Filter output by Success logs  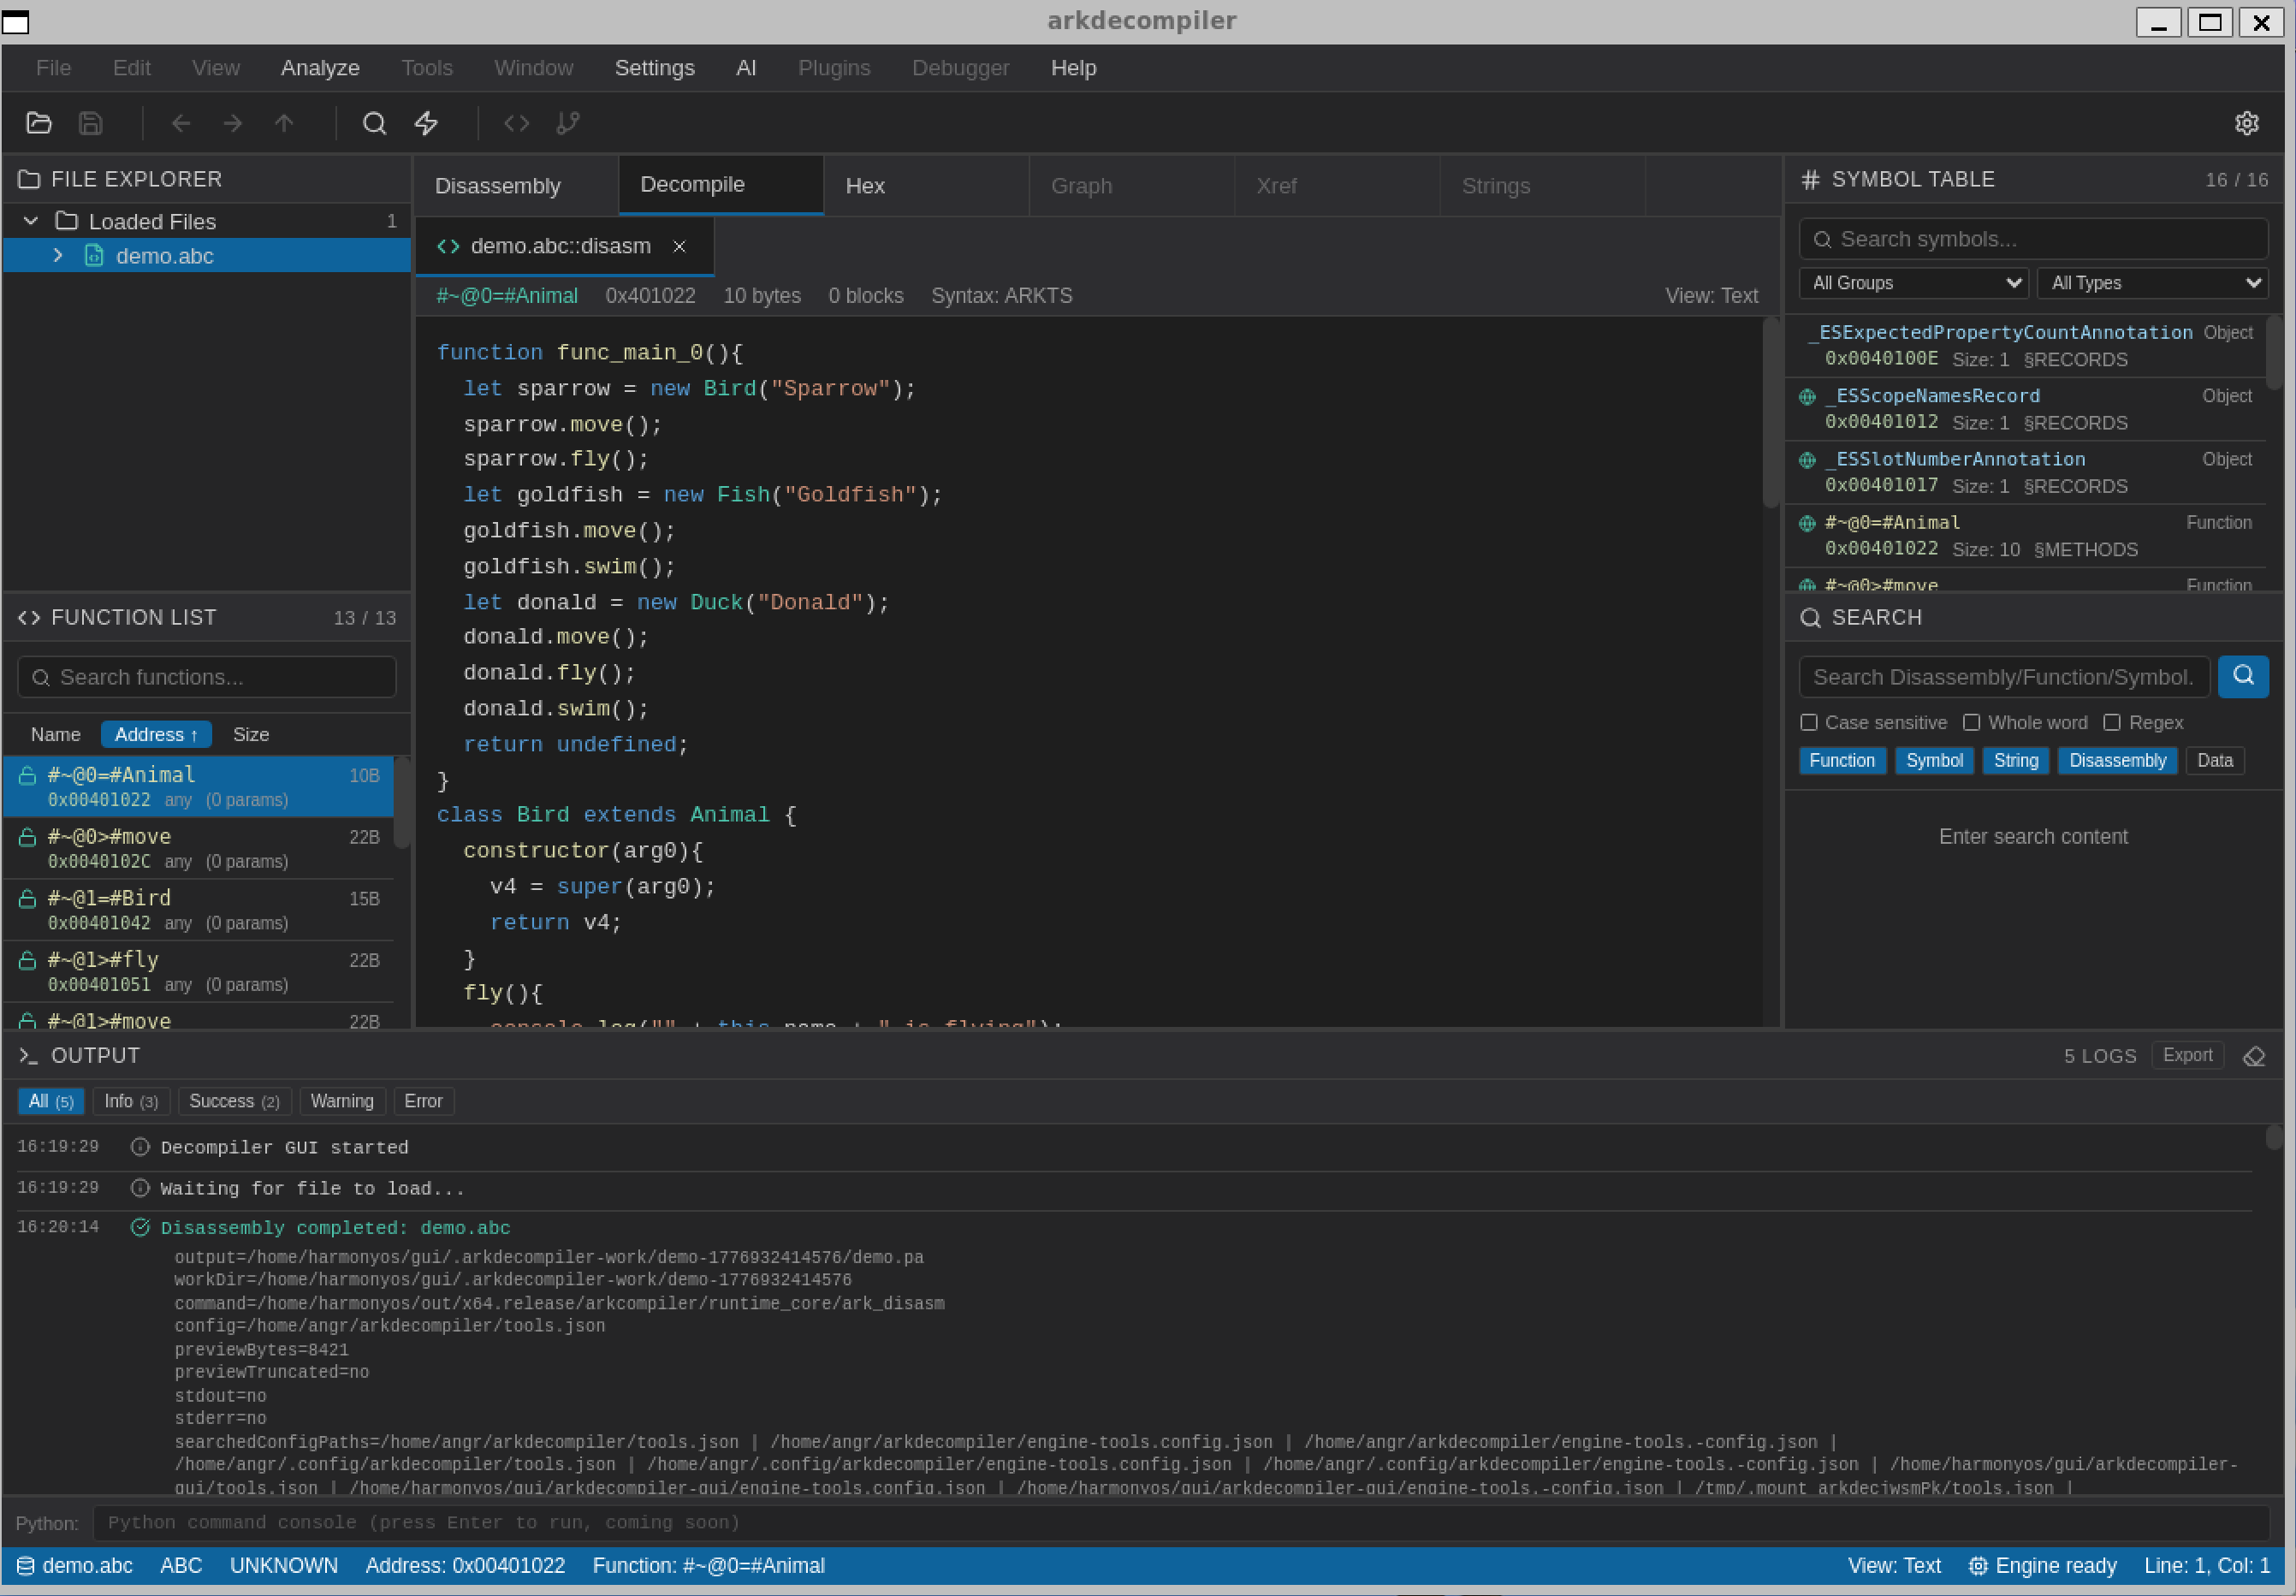[234, 1101]
